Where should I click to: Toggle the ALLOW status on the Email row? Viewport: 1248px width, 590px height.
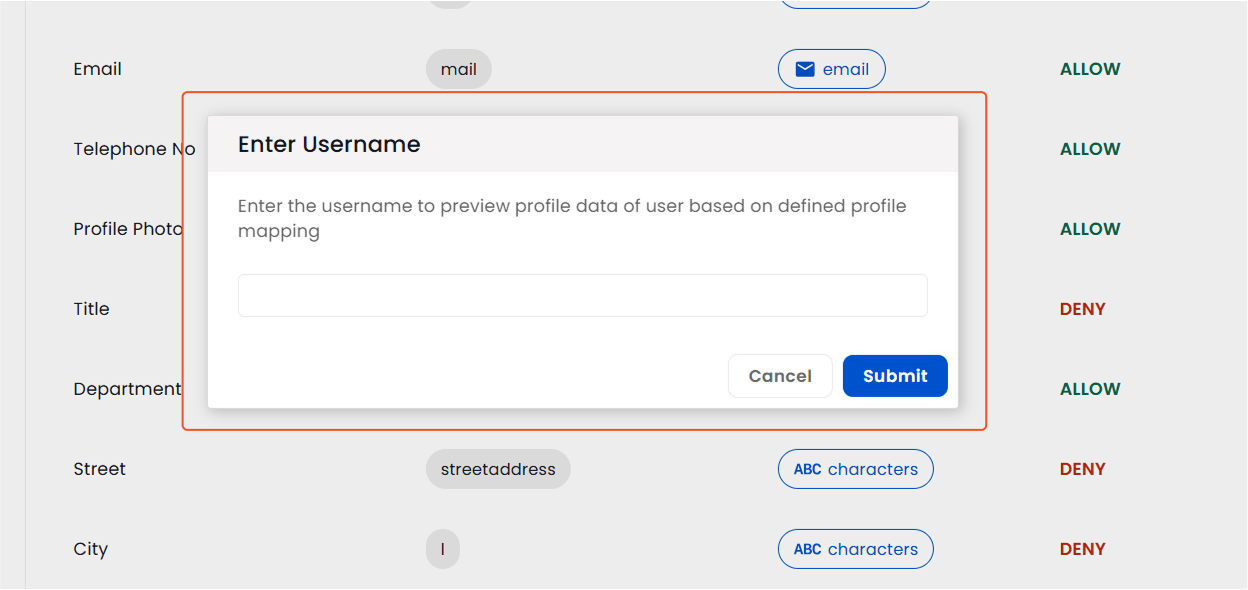pyautogui.click(x=1090, y=69)
